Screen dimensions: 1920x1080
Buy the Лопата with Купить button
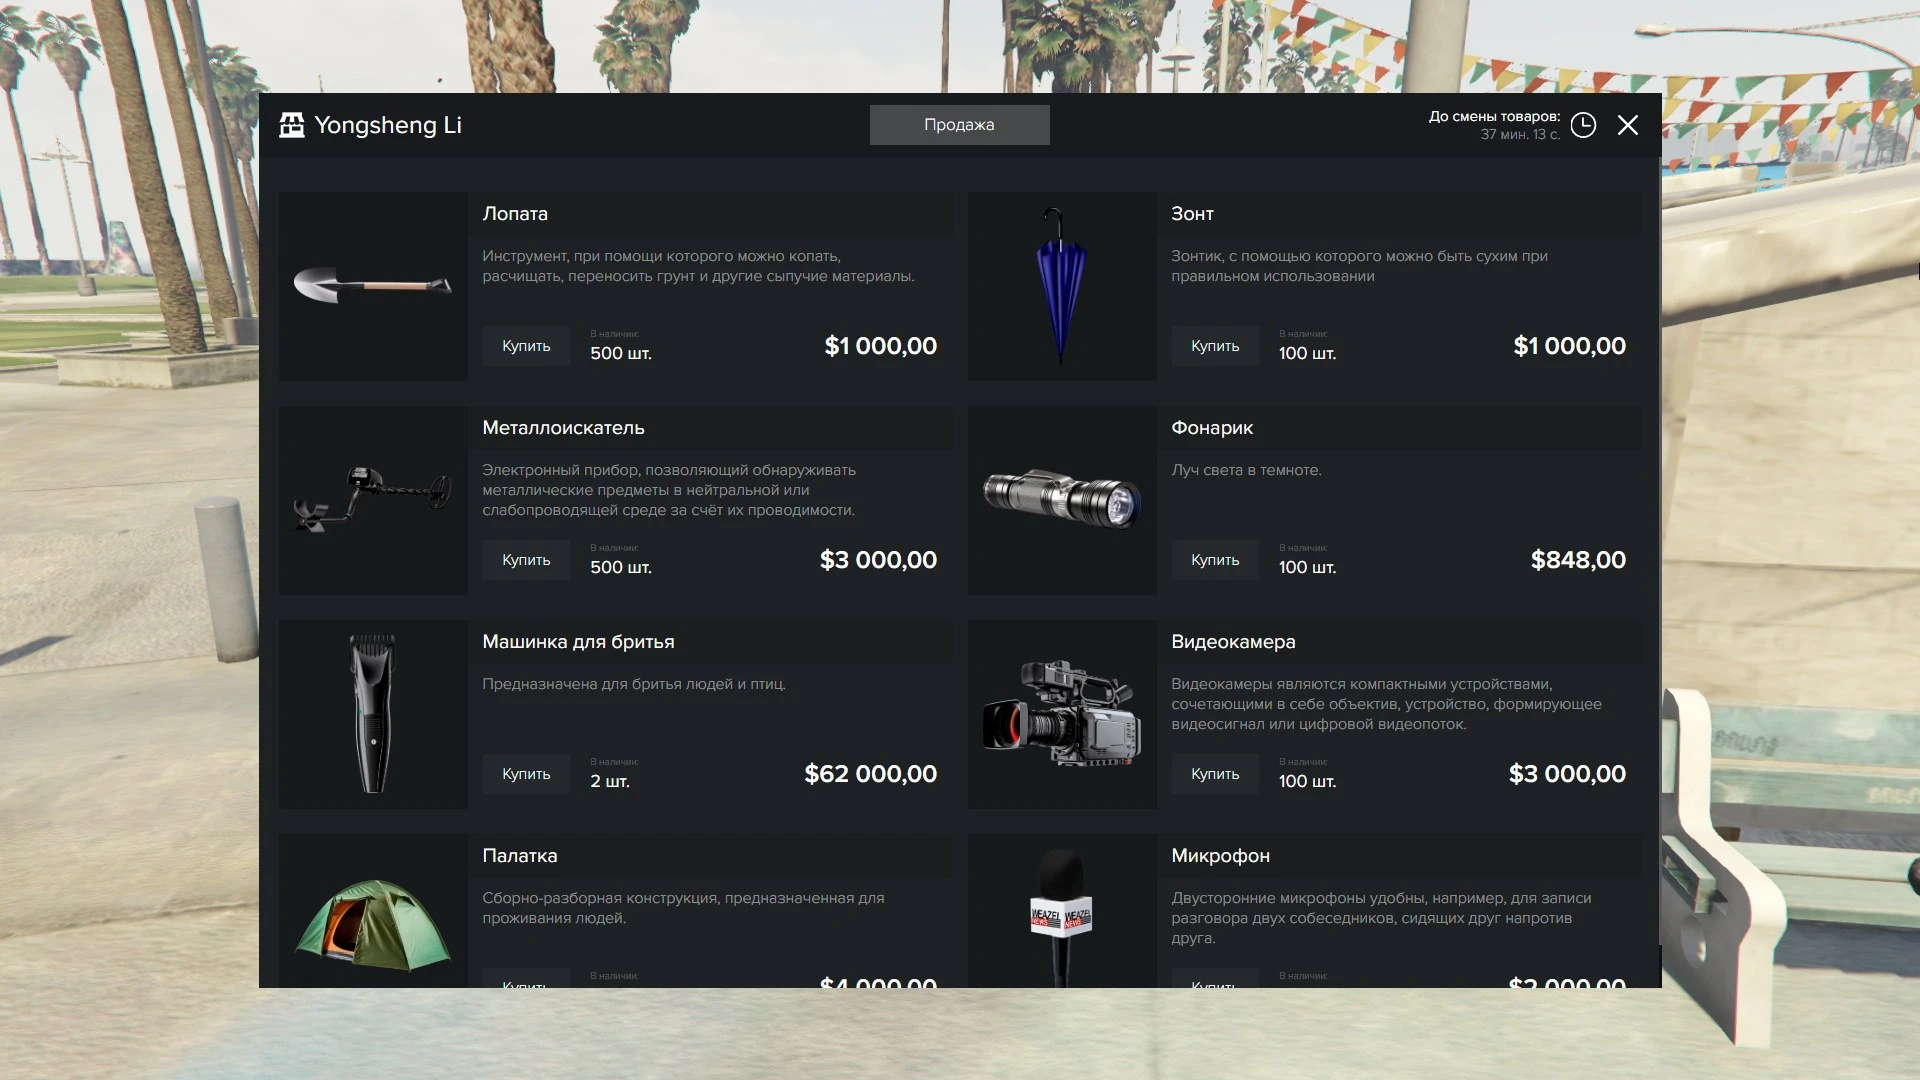(x=526, y=346)
